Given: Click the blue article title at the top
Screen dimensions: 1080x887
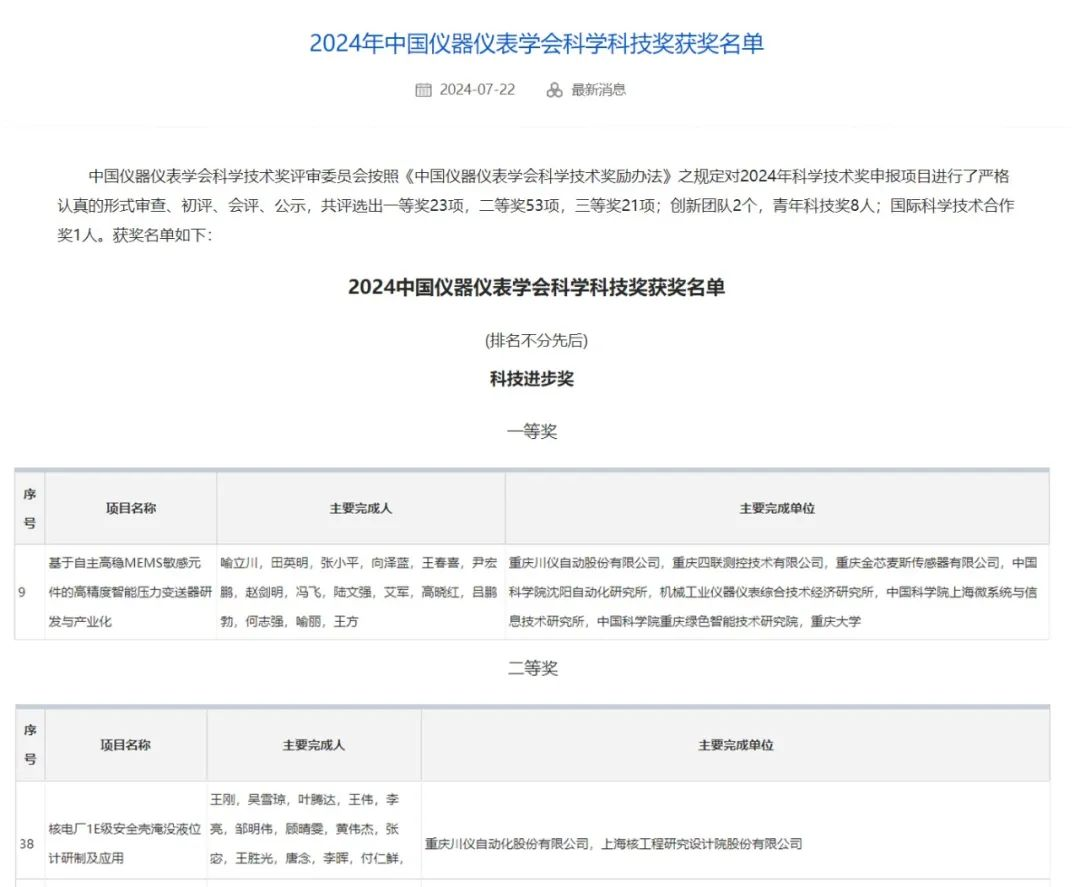Looking at the screenshot, I should click(x=536, y=44).
